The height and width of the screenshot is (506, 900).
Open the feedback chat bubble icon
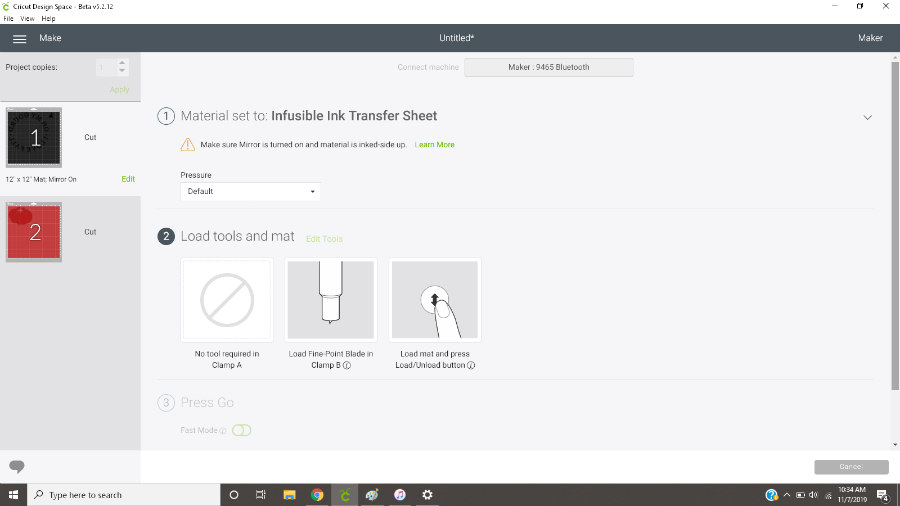[16, 467]
